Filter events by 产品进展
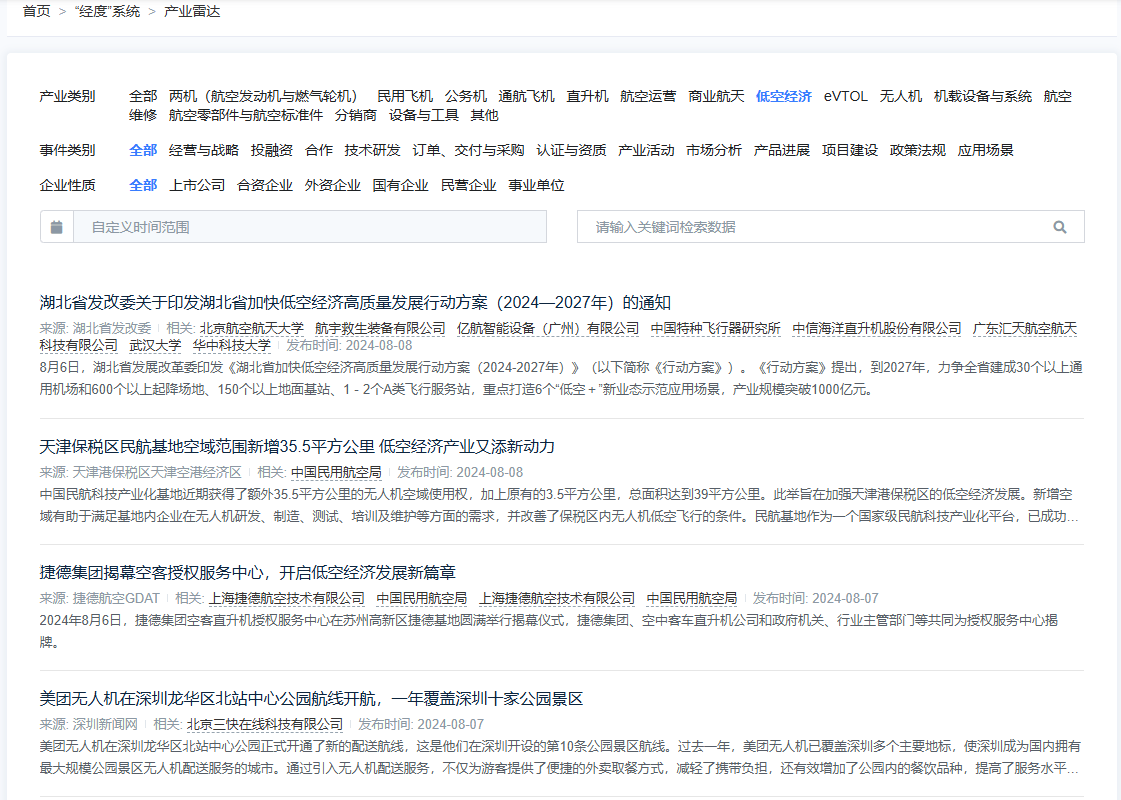 tap(782, 150)
